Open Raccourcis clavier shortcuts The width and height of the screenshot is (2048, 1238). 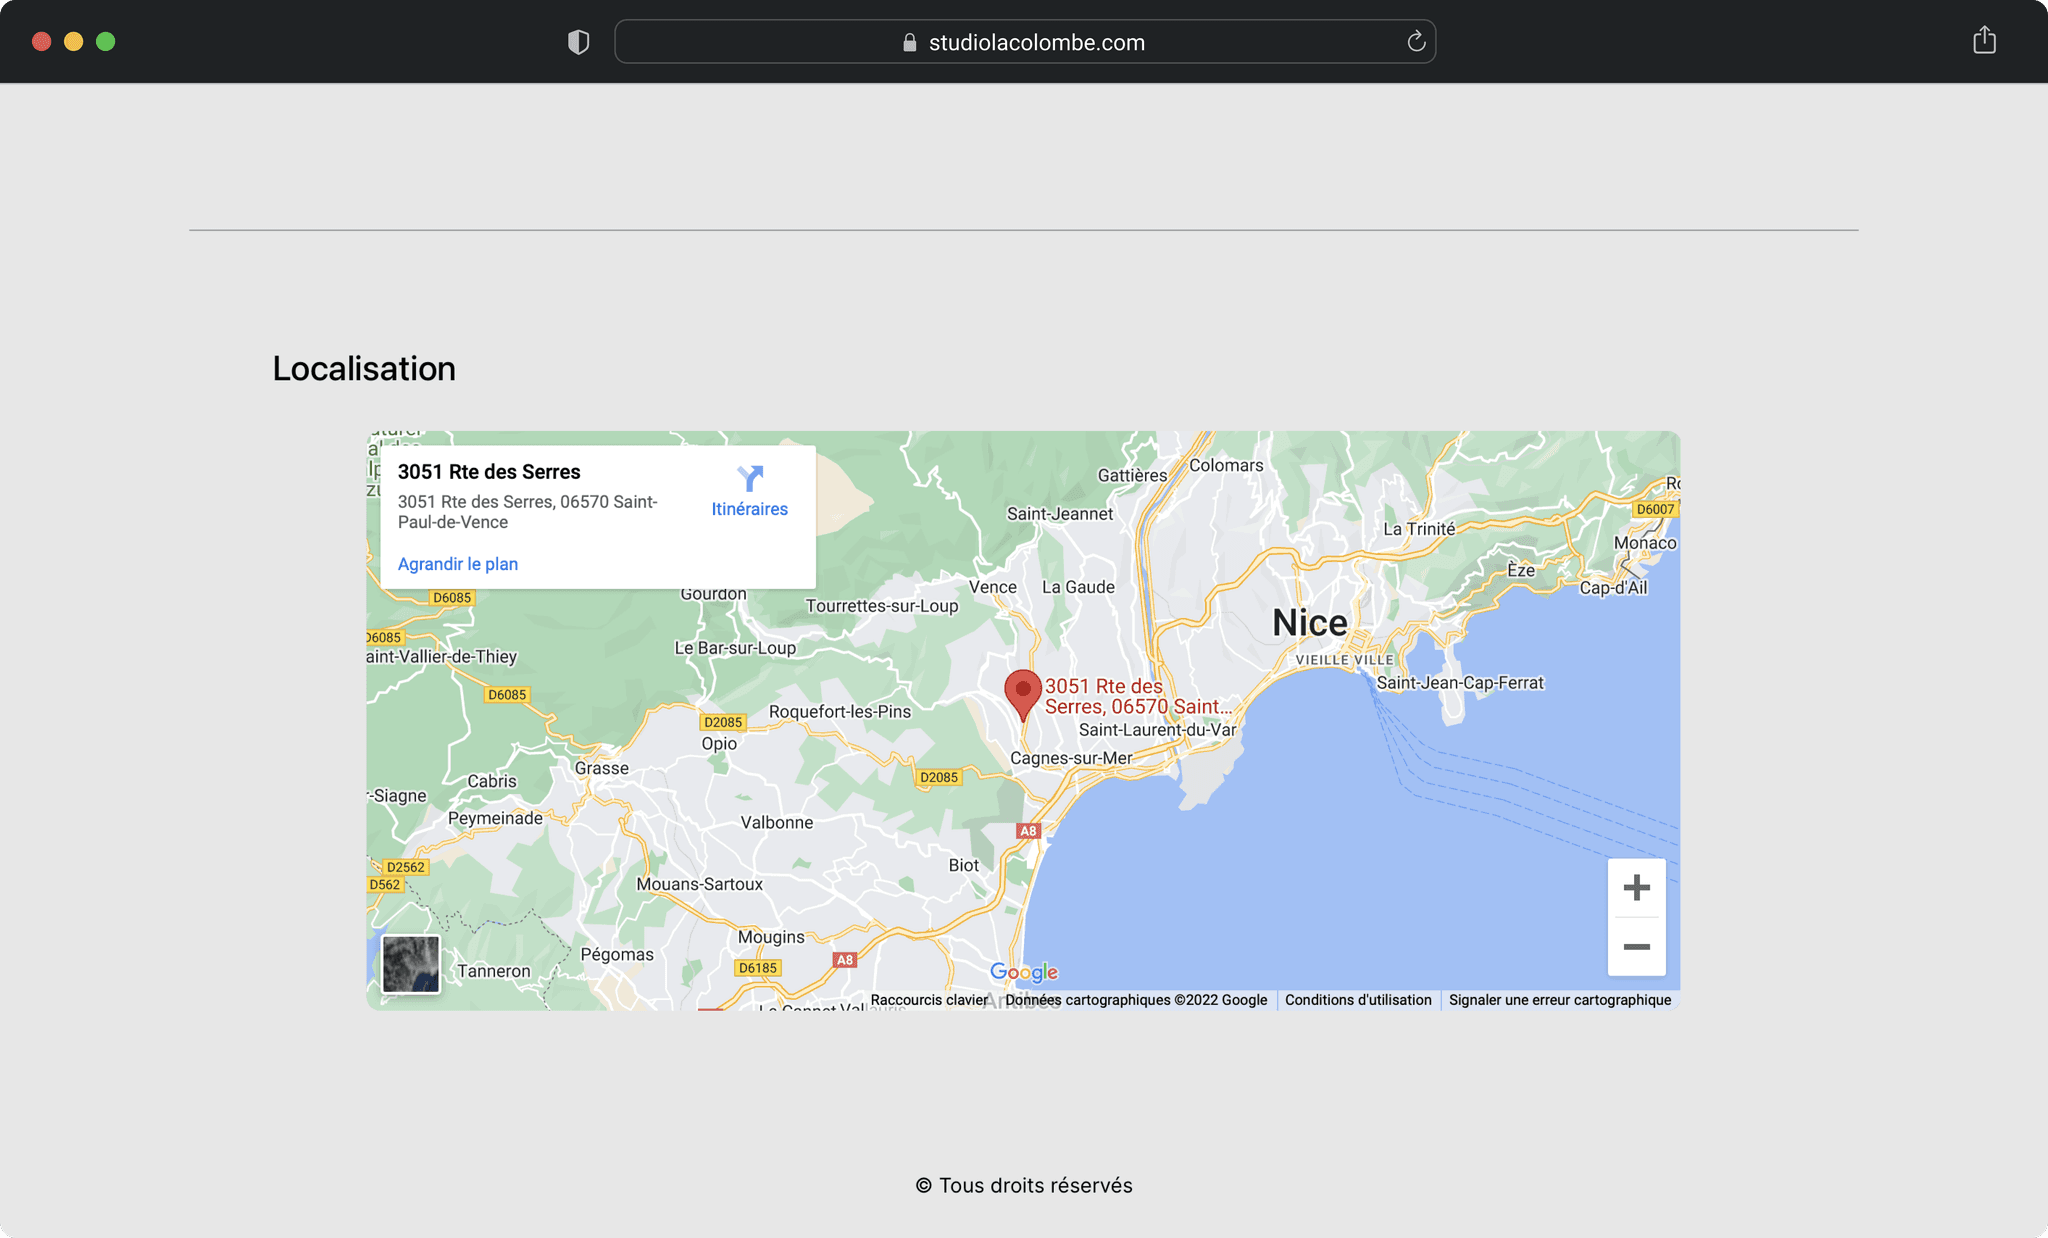pos(929,1000)
